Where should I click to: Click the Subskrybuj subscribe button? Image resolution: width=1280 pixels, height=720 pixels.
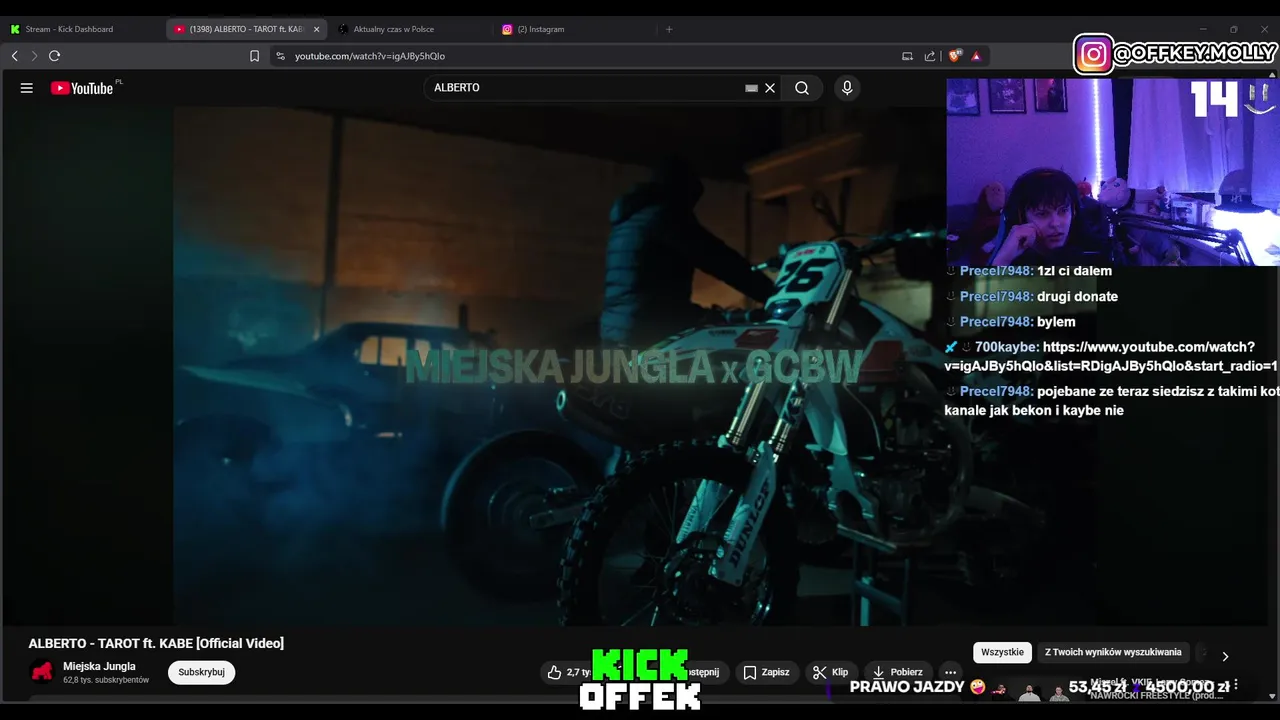coord(201,672)
